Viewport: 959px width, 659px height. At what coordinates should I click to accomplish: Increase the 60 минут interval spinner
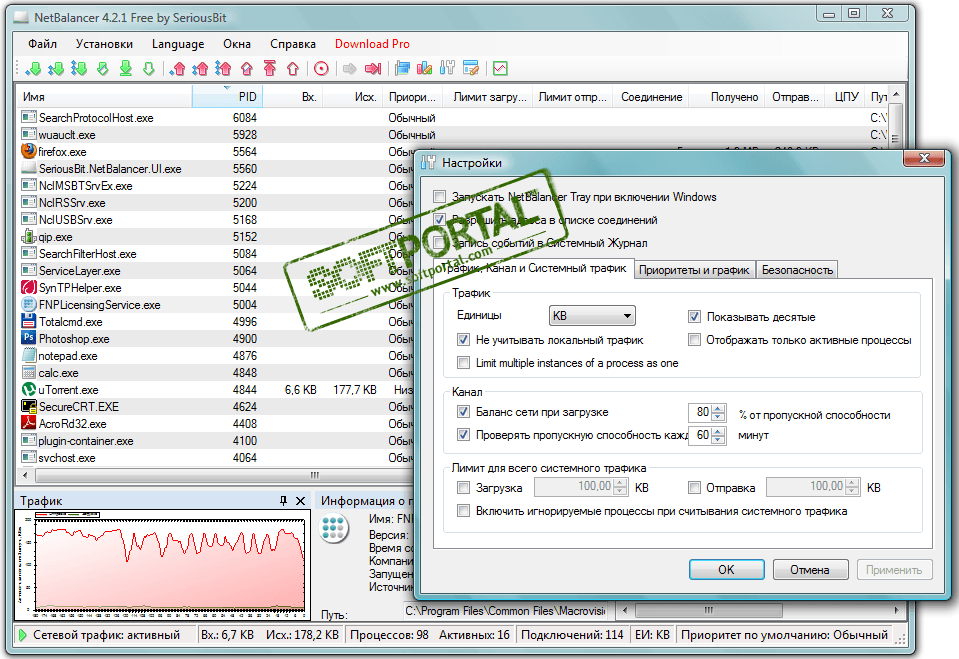click(719, 432)
